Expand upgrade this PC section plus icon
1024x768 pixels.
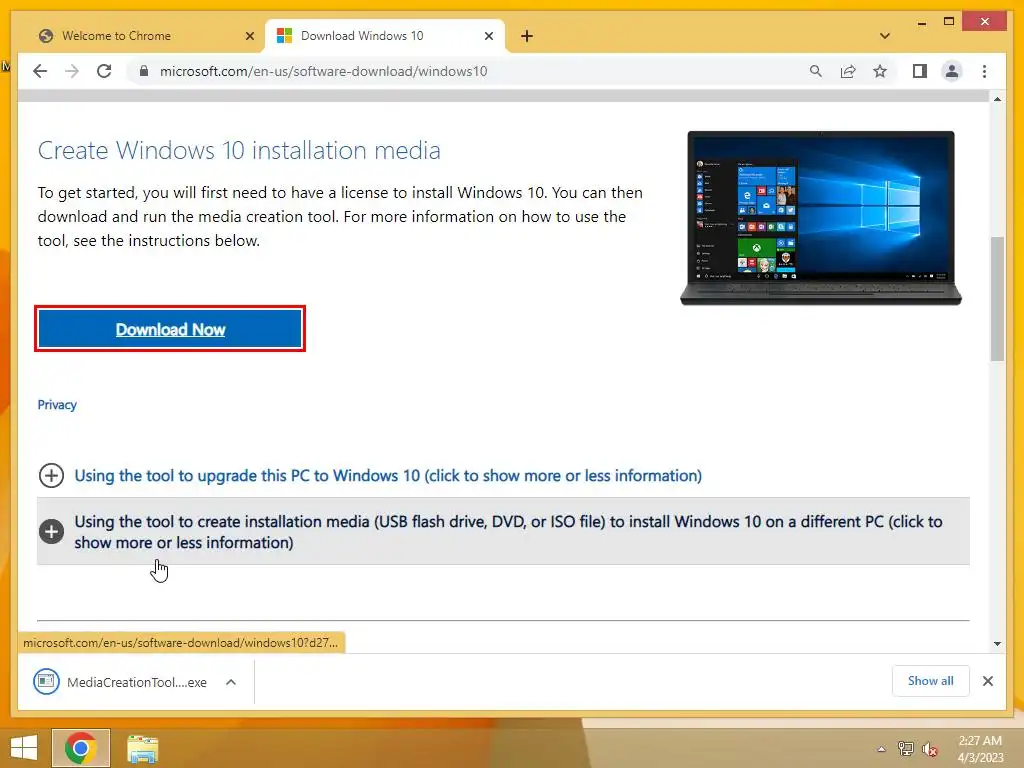(x=51, y=475)
